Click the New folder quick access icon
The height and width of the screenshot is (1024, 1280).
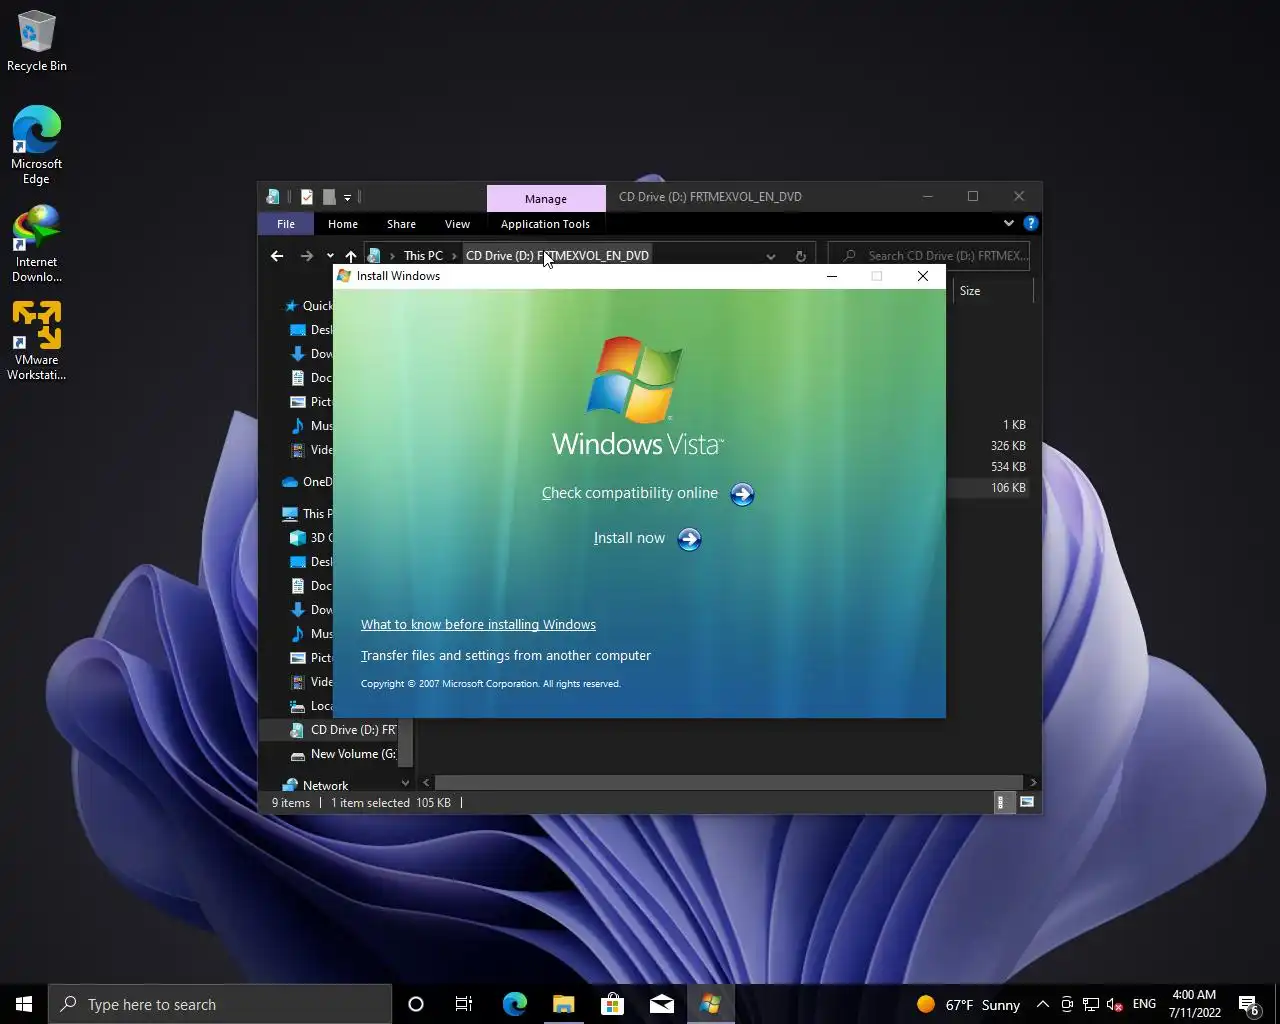pyautogui.click(x=329, y=197)
